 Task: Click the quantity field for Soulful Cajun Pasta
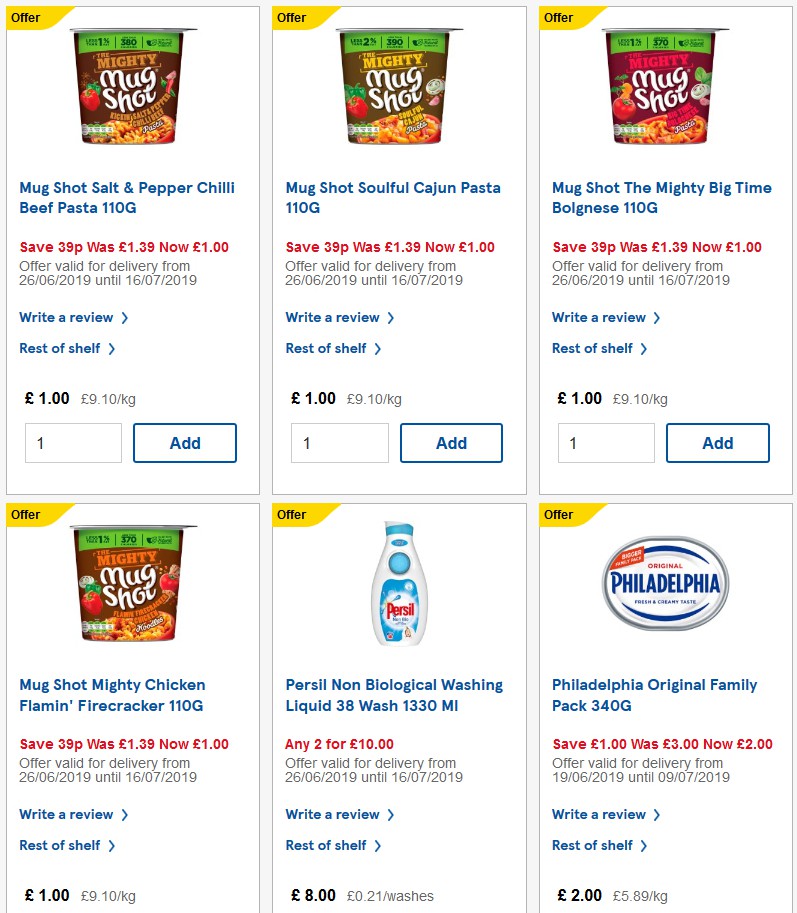click(339, 443)
